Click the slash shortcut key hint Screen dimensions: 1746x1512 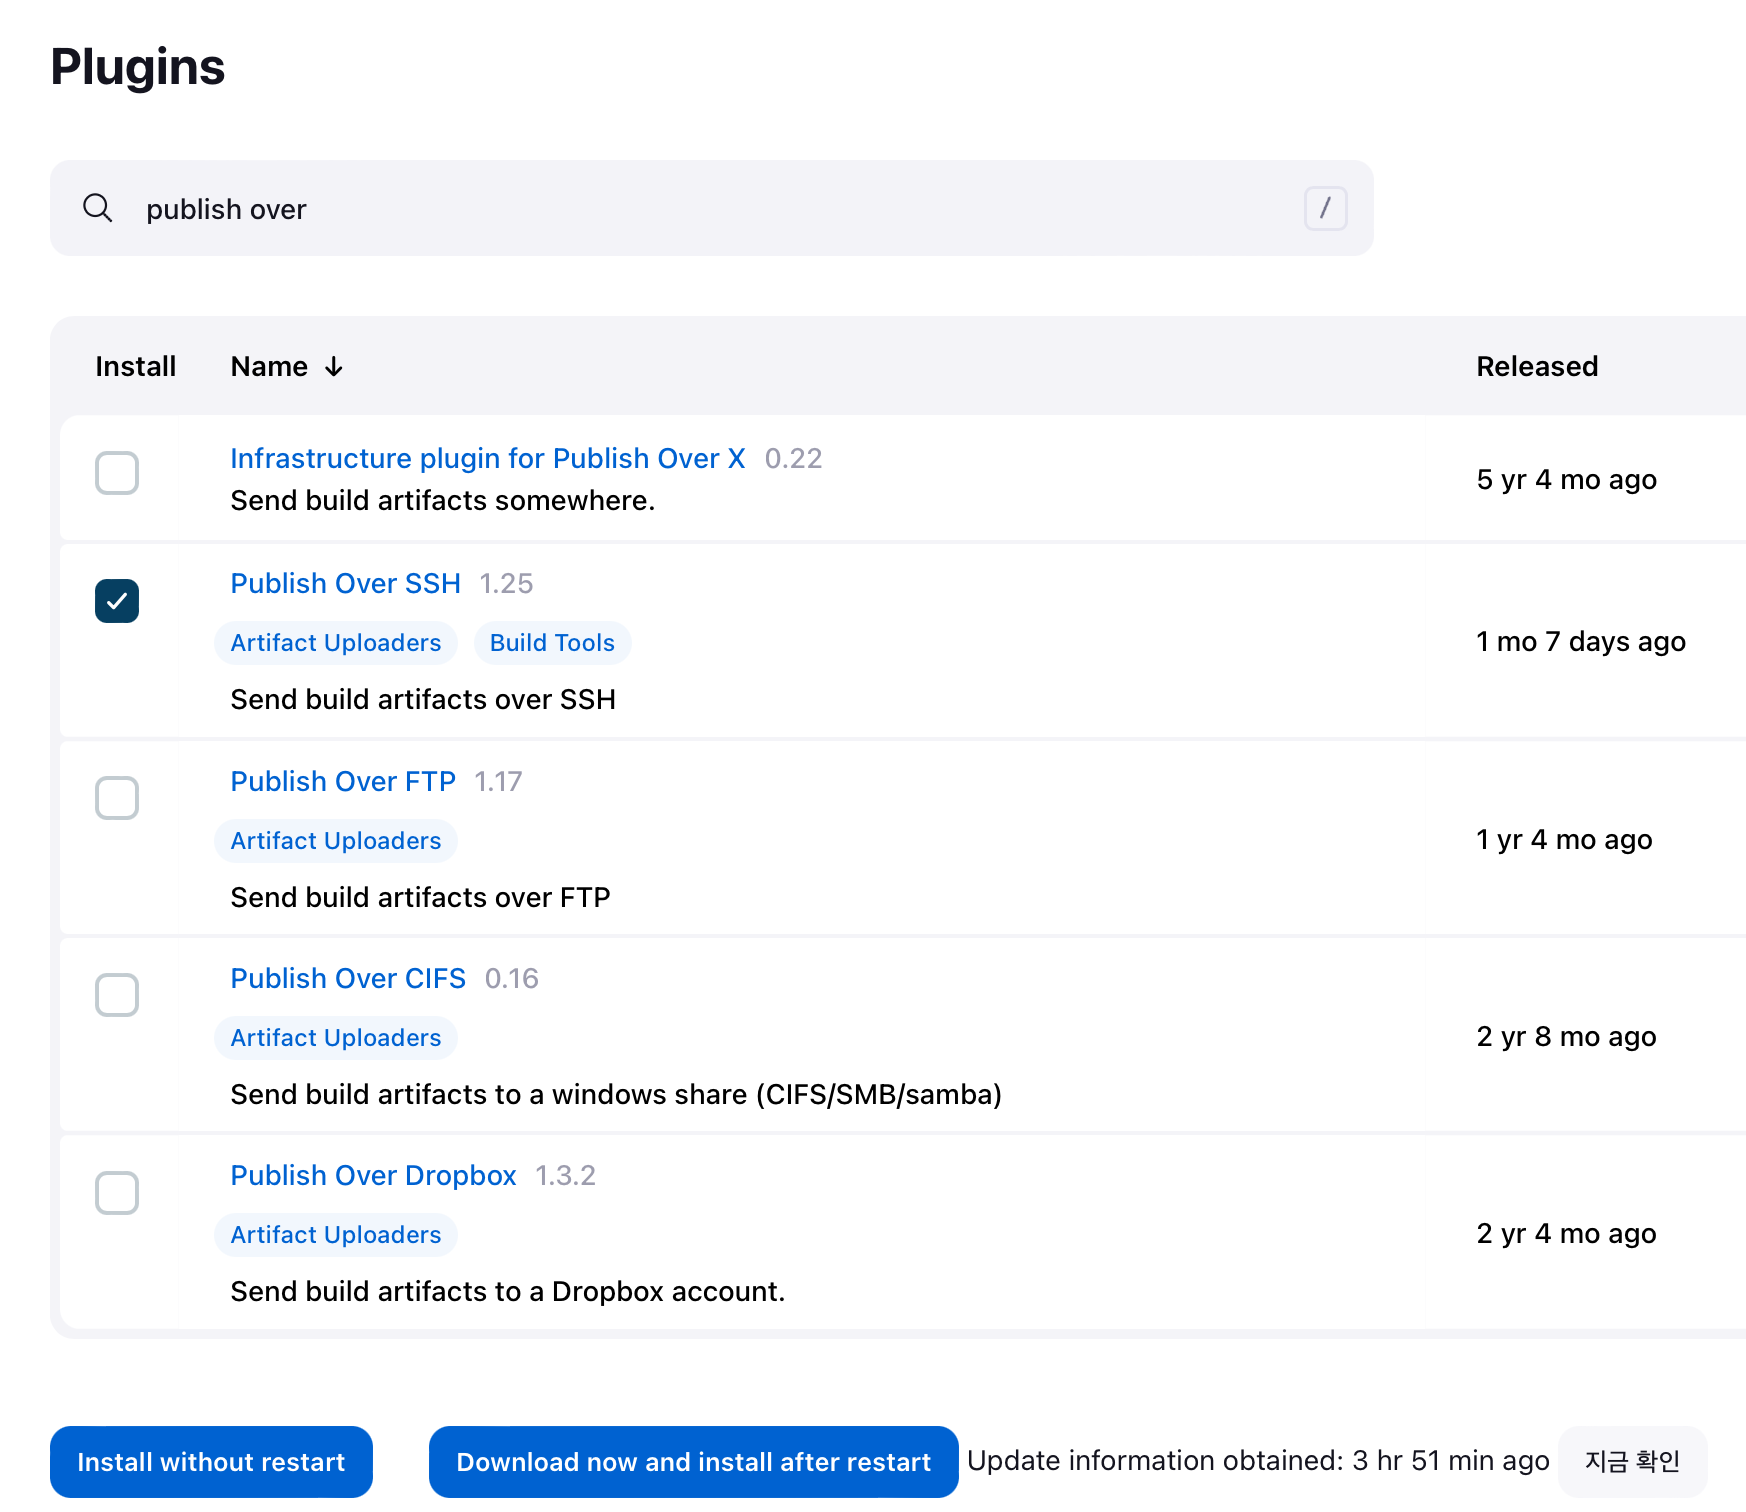pyautogui.click(x=1325, y=208)
